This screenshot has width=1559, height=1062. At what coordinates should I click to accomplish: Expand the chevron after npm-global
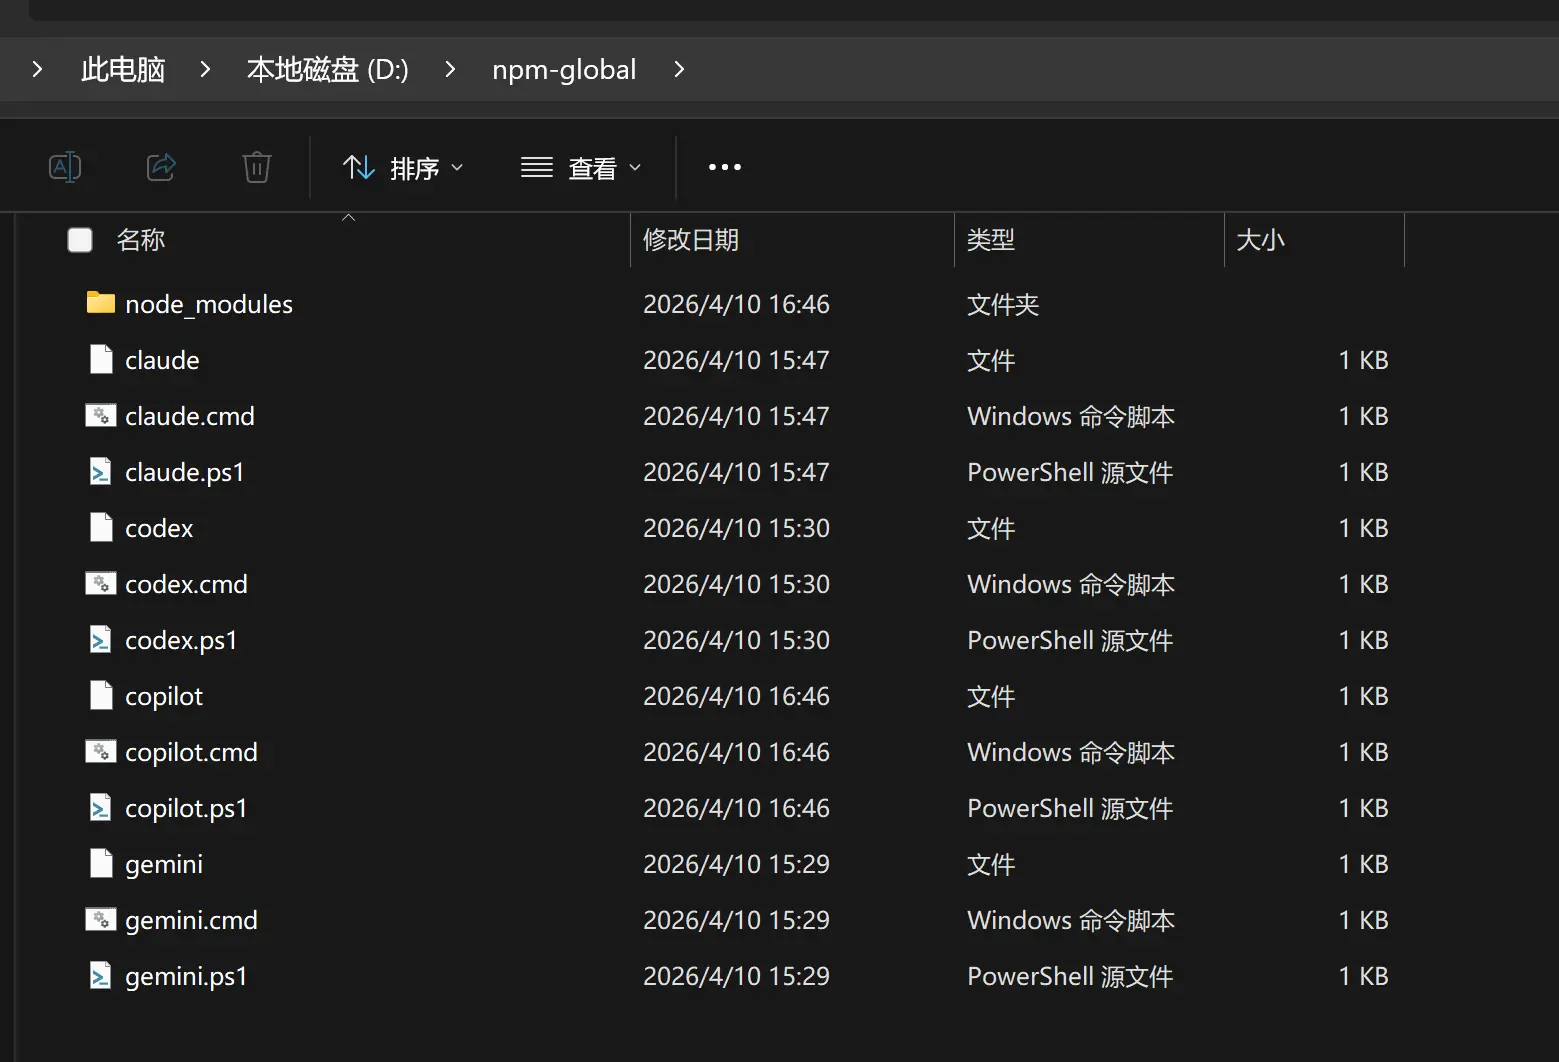(x=679, y=69)
